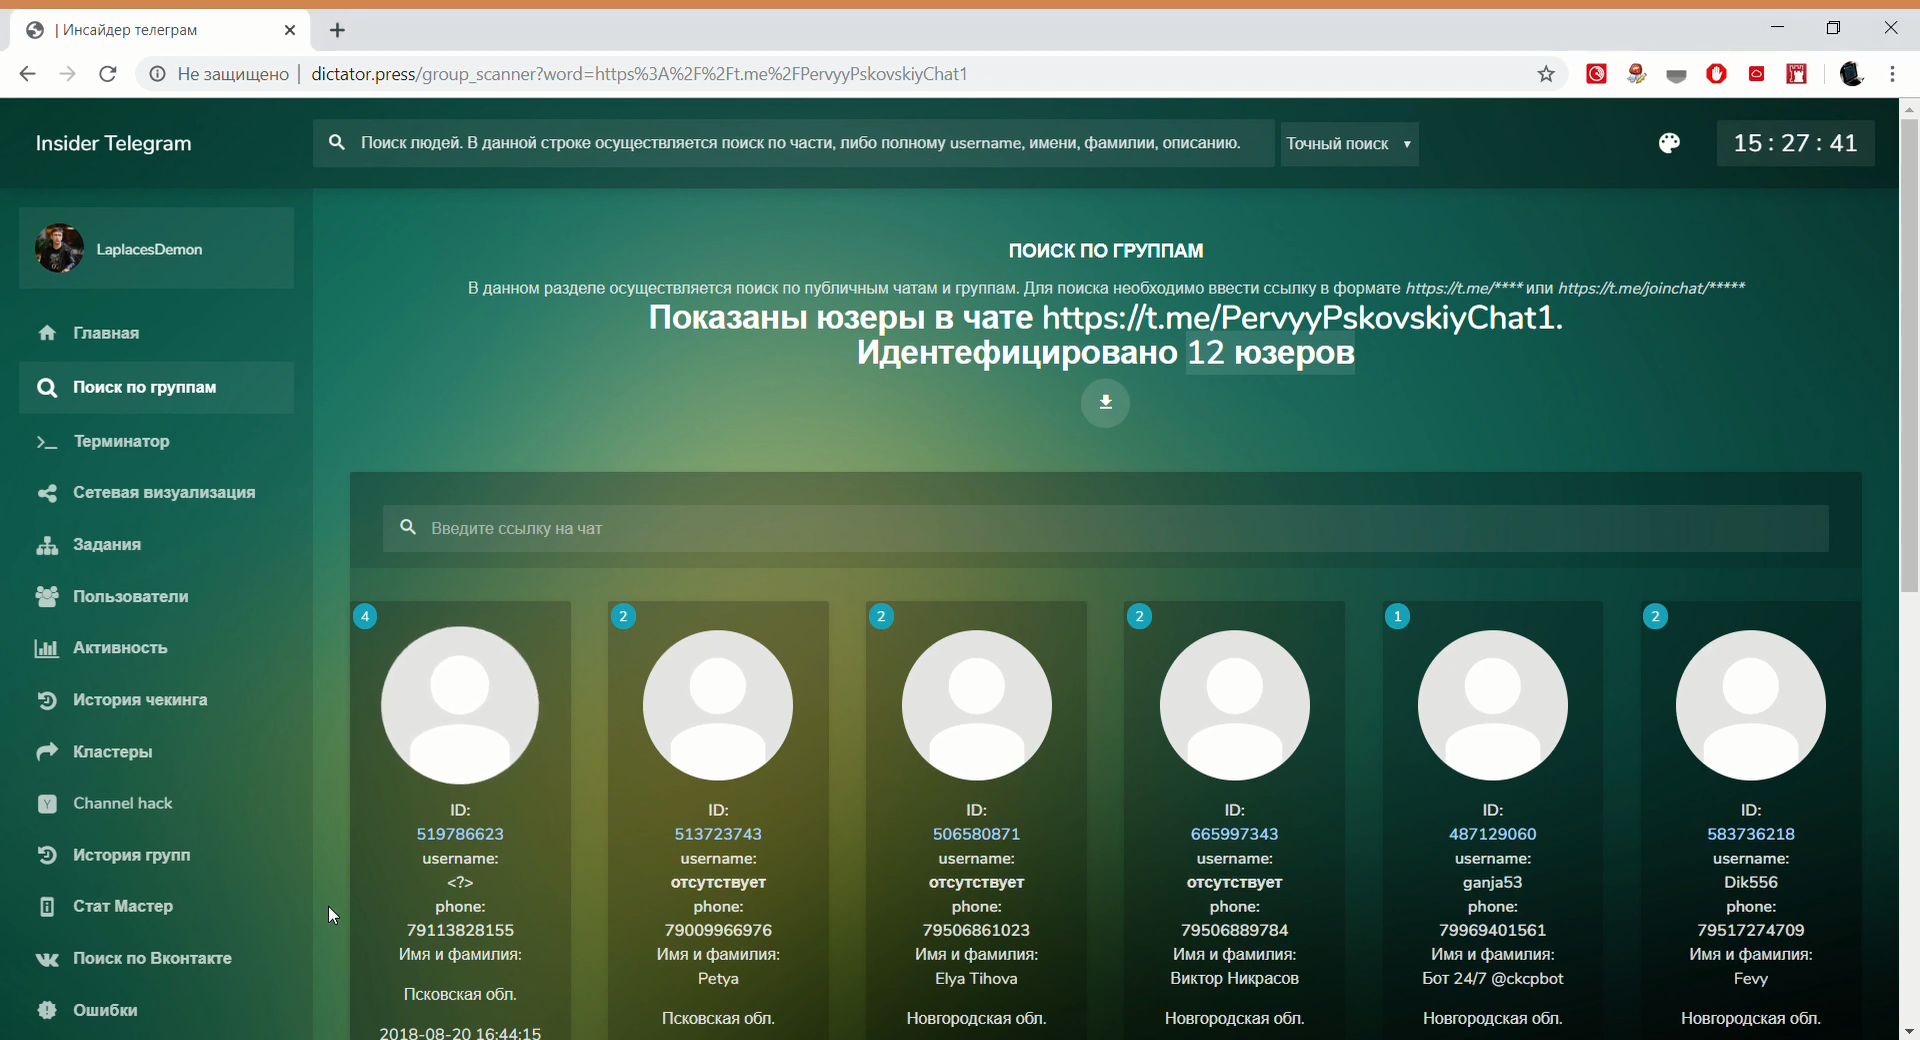Expand the Точный поиск dropdown
Screen dimensions: 1920x1040
1349,144
